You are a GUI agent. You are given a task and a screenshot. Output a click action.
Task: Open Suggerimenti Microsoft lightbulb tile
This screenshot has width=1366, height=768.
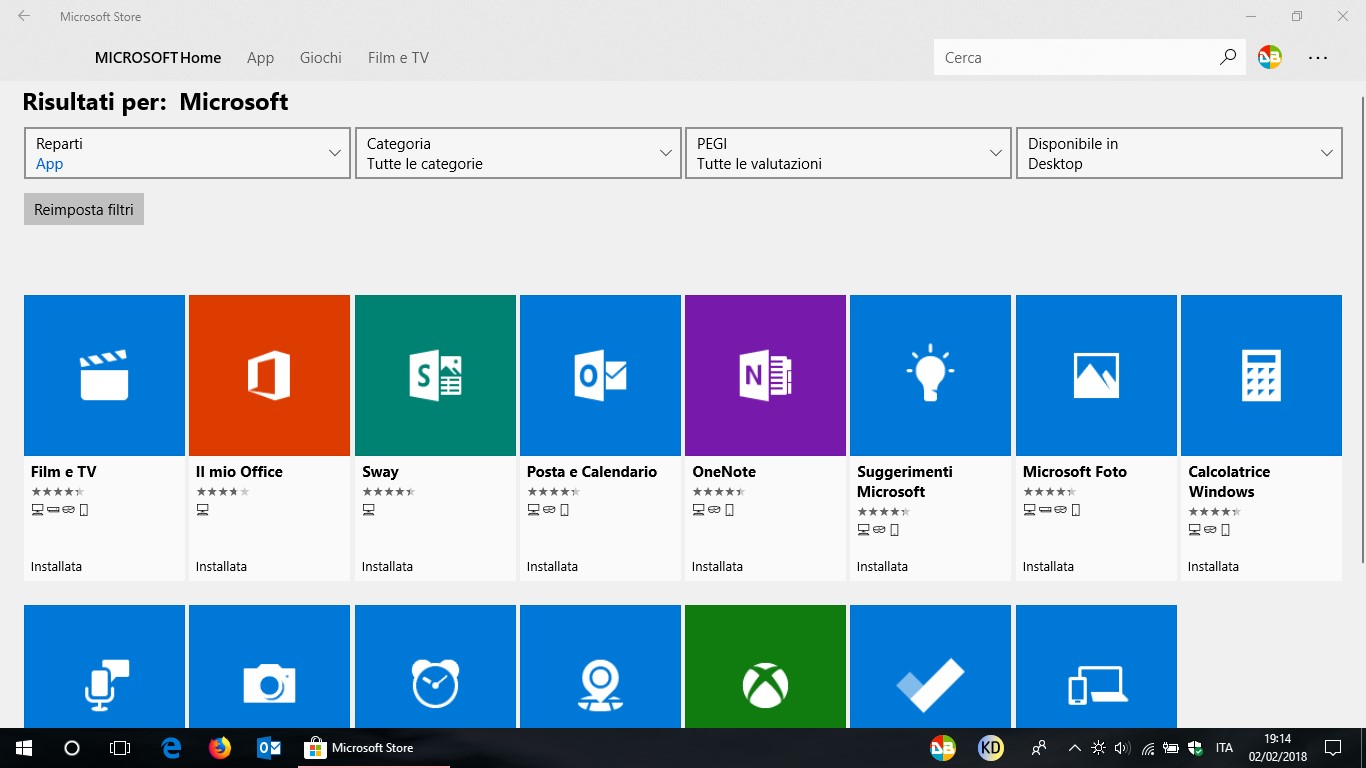click(x=930, y=437)
